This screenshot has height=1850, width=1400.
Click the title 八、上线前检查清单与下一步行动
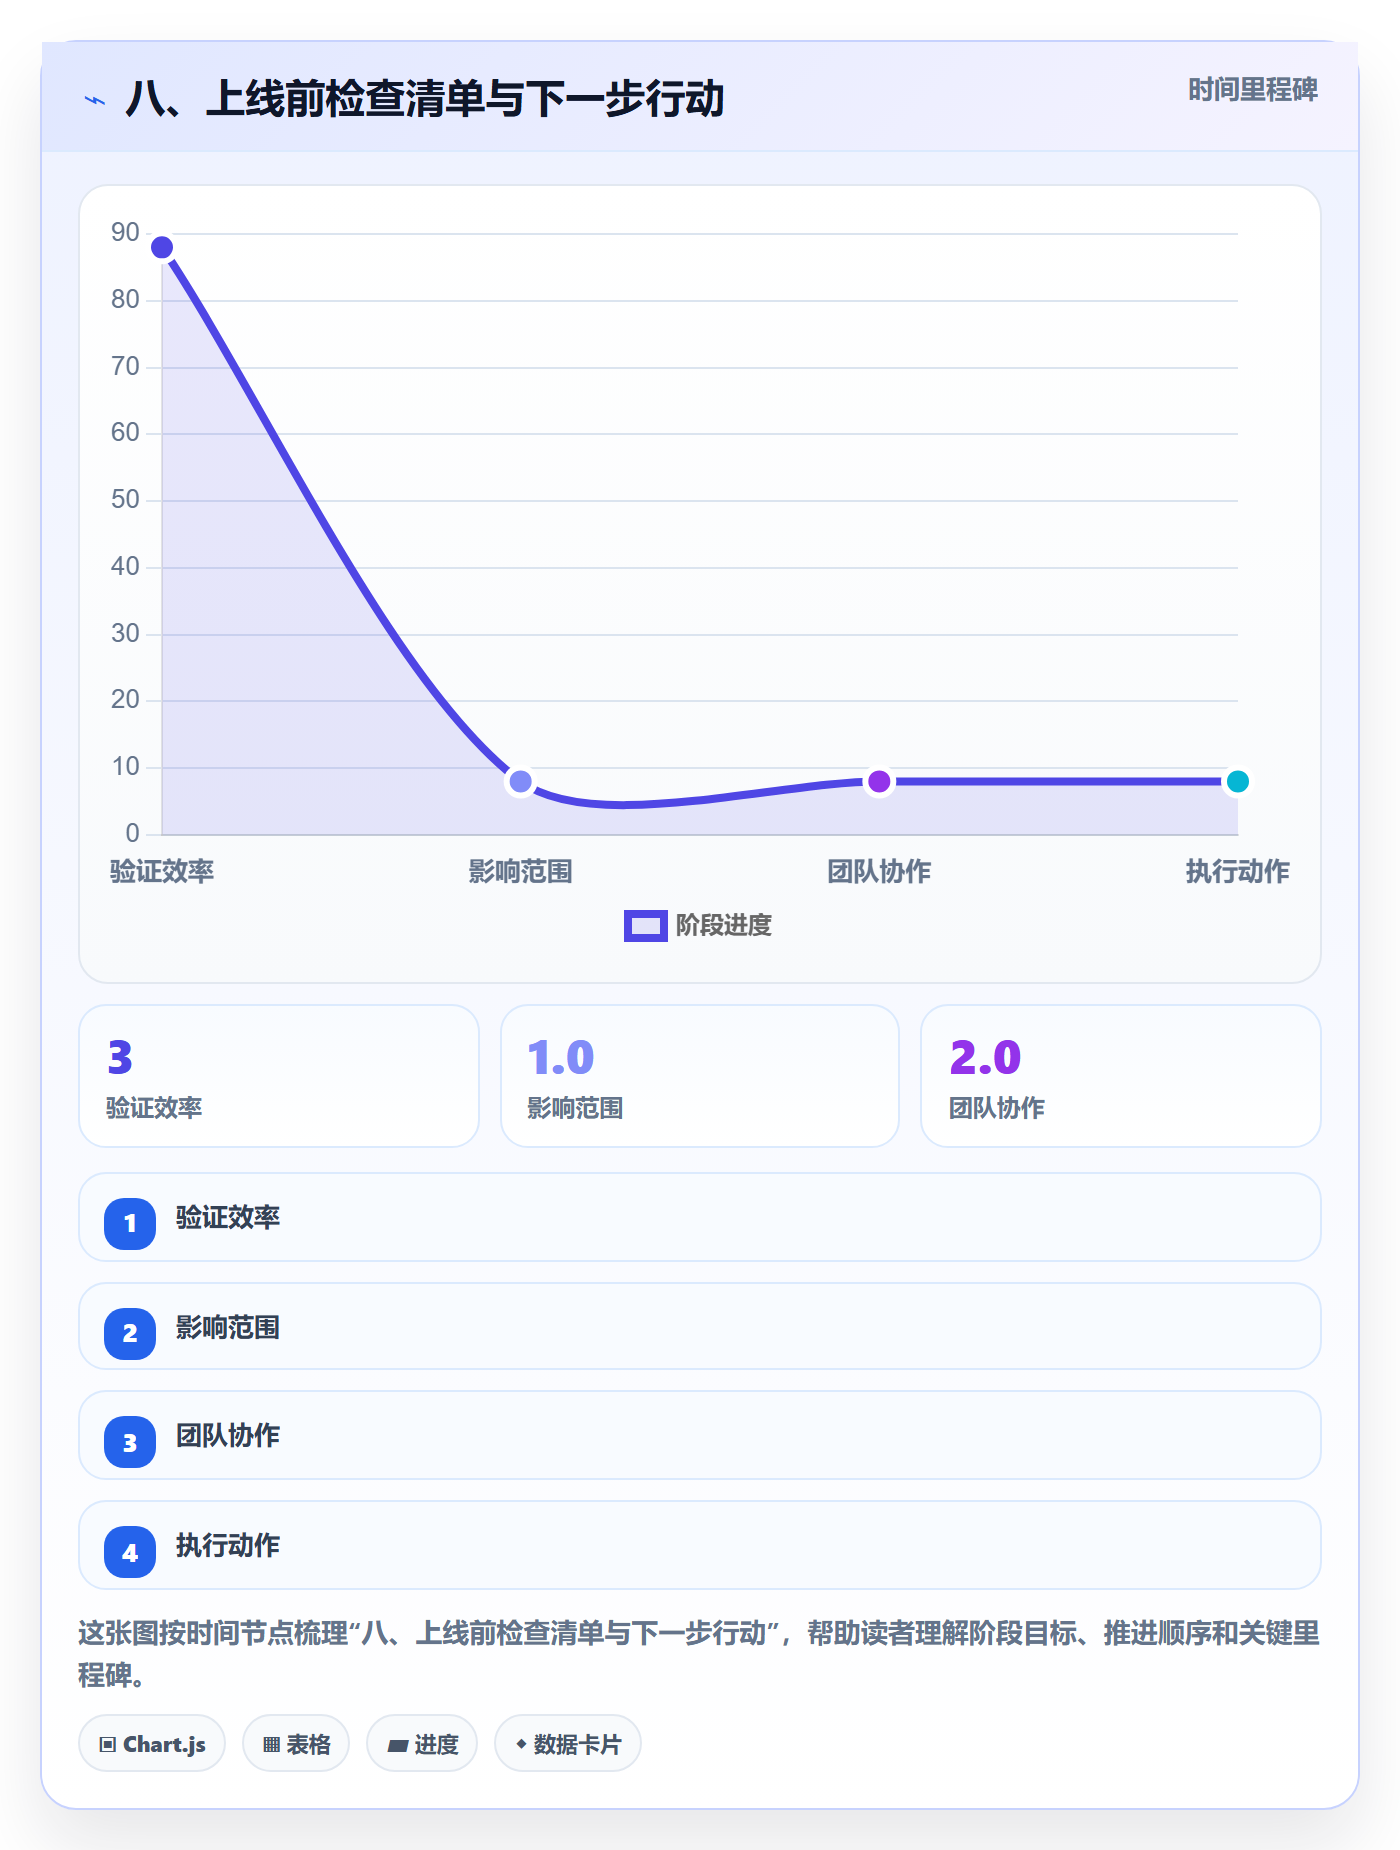[x=425, y=99]
